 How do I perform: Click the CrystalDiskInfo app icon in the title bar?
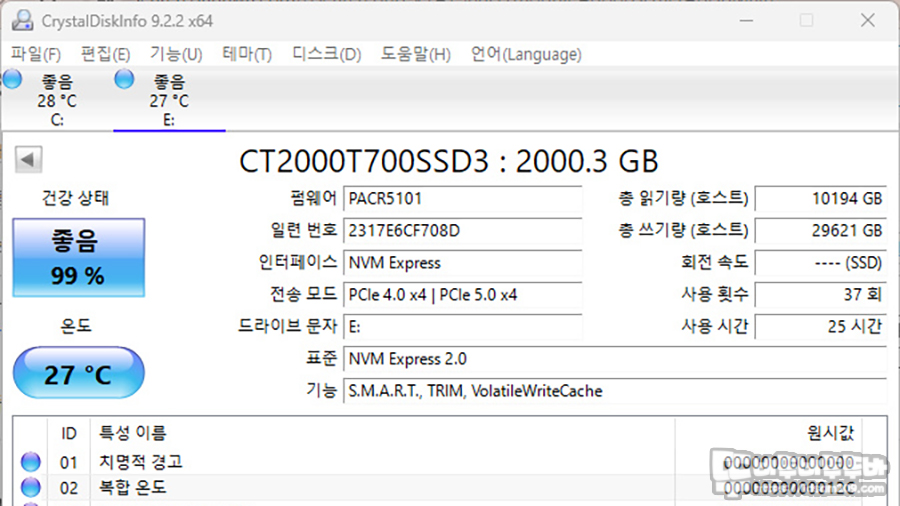tap(22, 21)
